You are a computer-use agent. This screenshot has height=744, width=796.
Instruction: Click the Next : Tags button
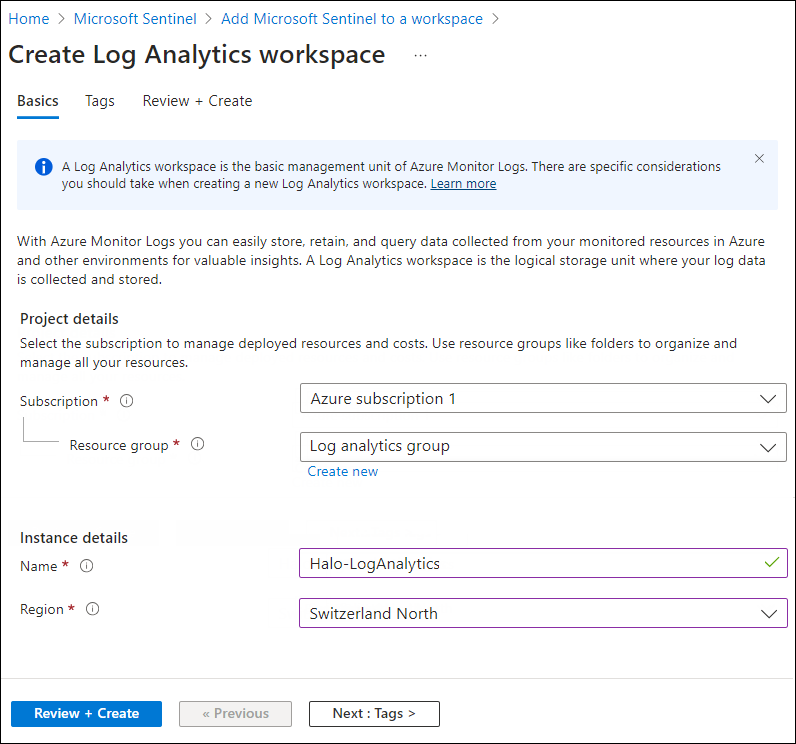[x=374, y=714]
